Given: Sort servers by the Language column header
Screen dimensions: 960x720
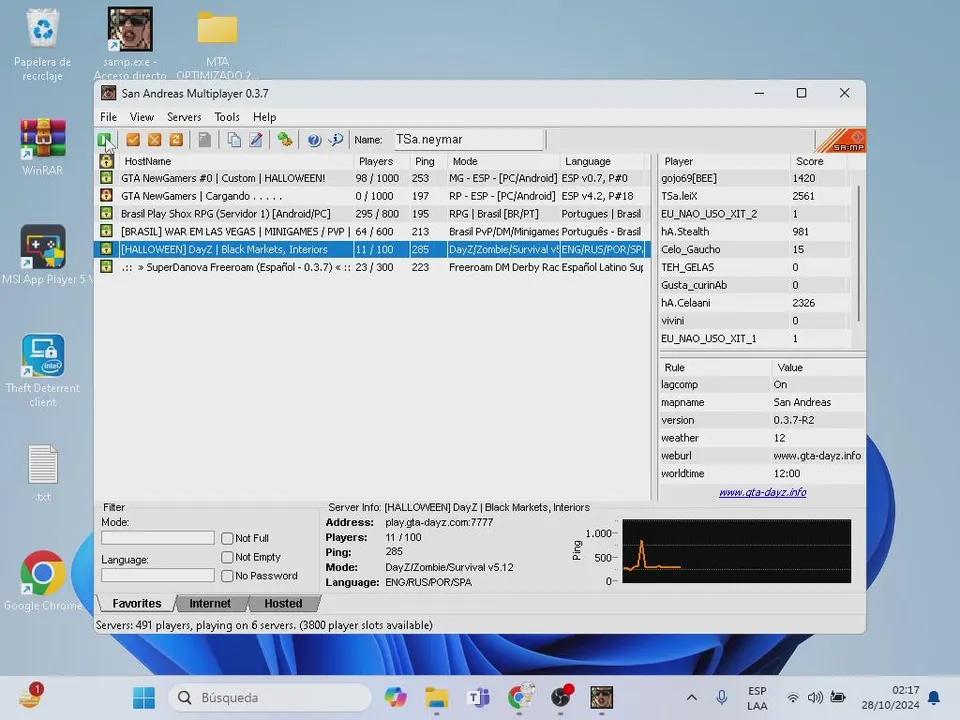Looking at the screenshot, I should tap(602, 161).
